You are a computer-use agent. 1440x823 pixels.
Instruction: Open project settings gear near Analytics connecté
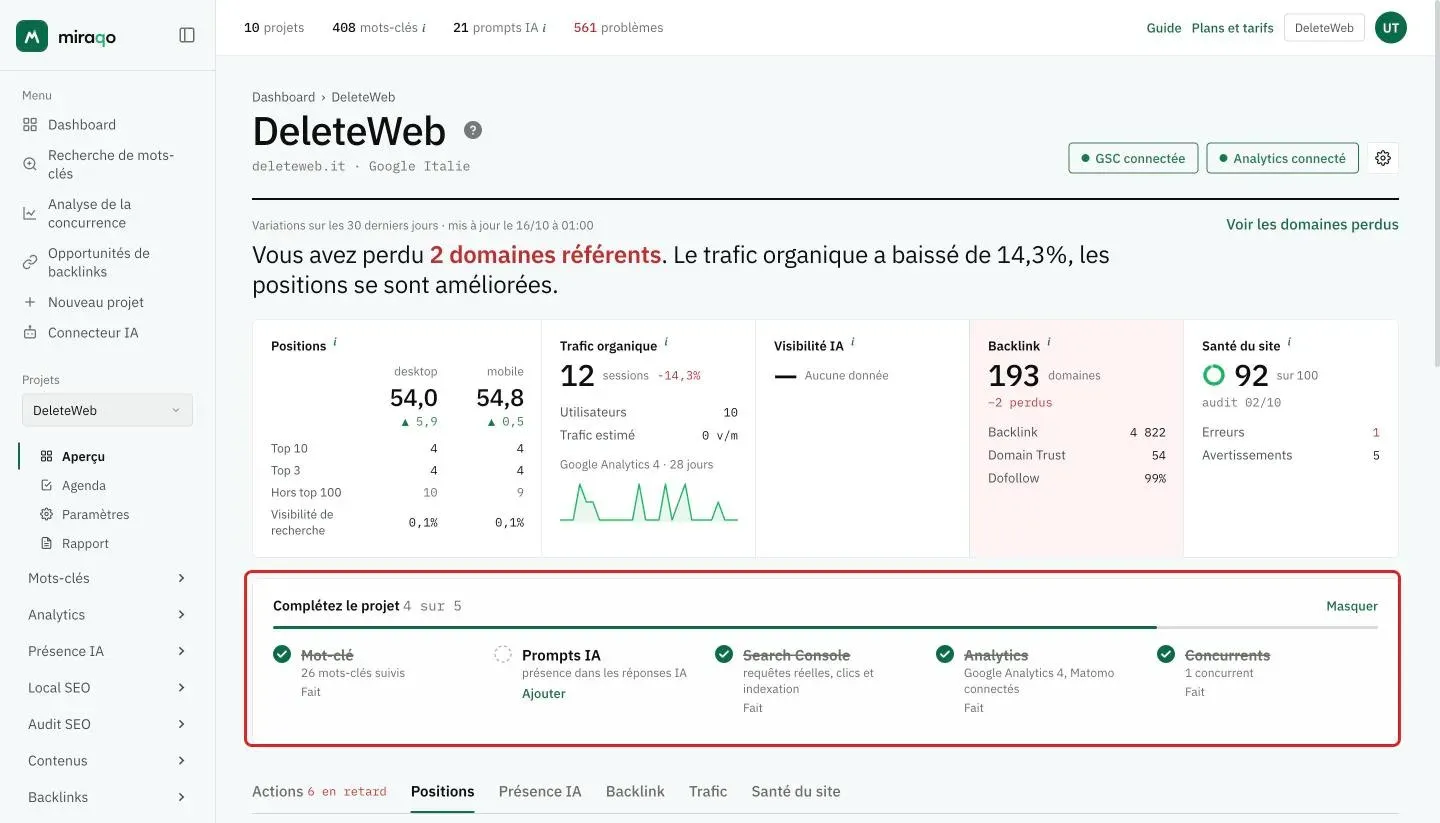(1383, 158)
